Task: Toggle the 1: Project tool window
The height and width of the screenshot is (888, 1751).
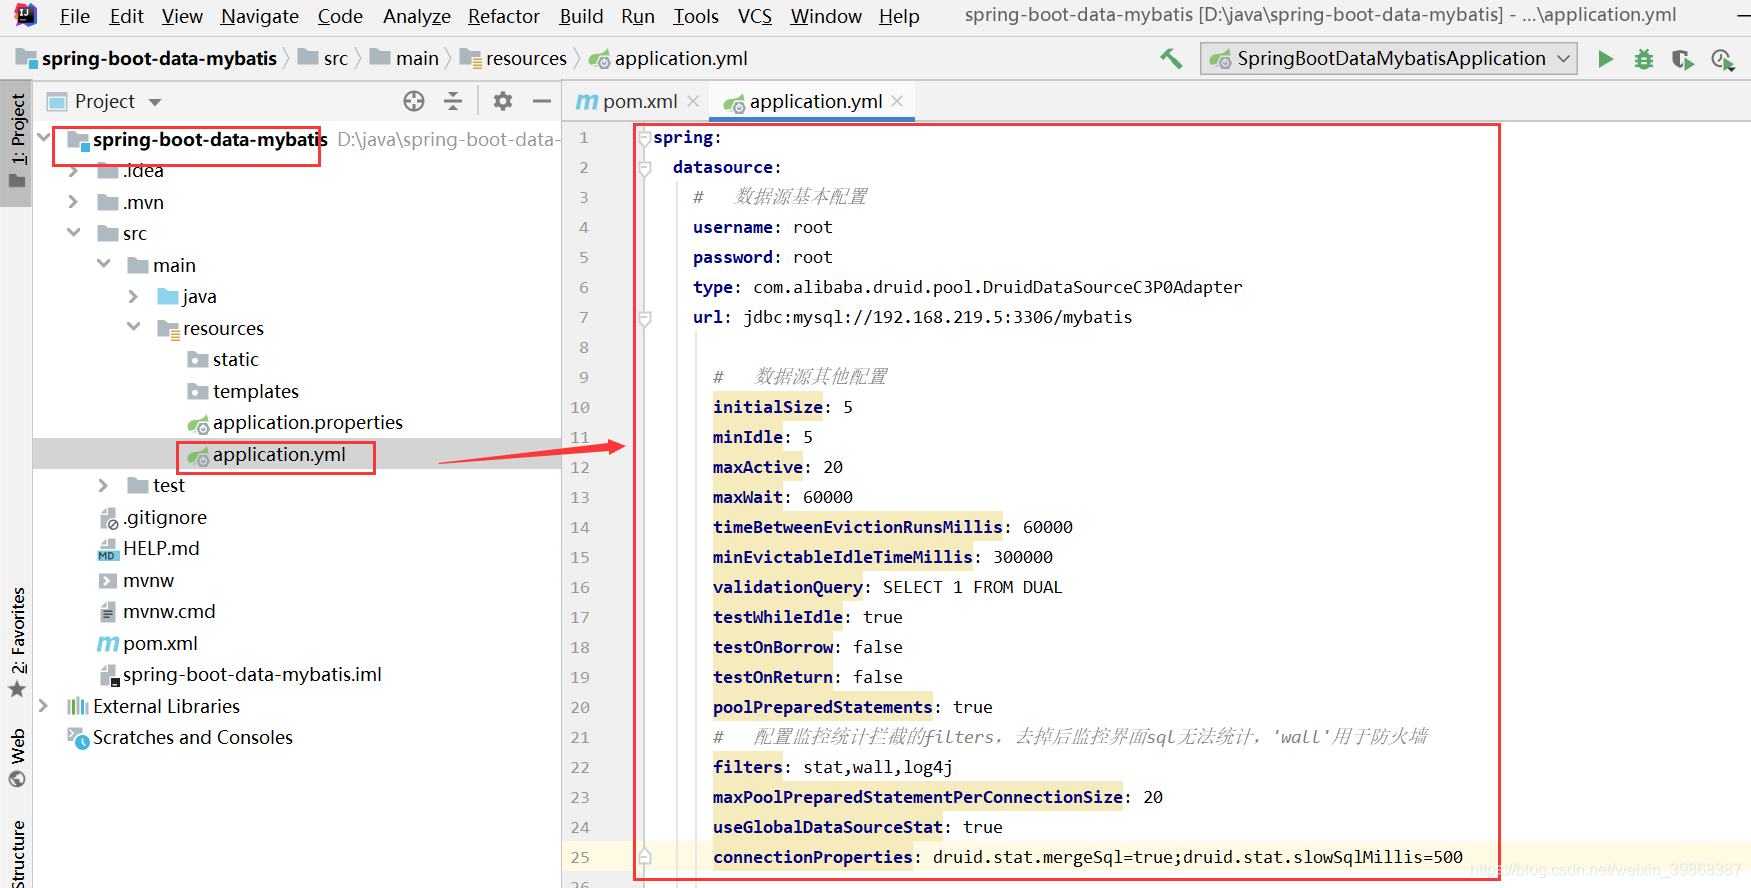Action: pos(17,141)
